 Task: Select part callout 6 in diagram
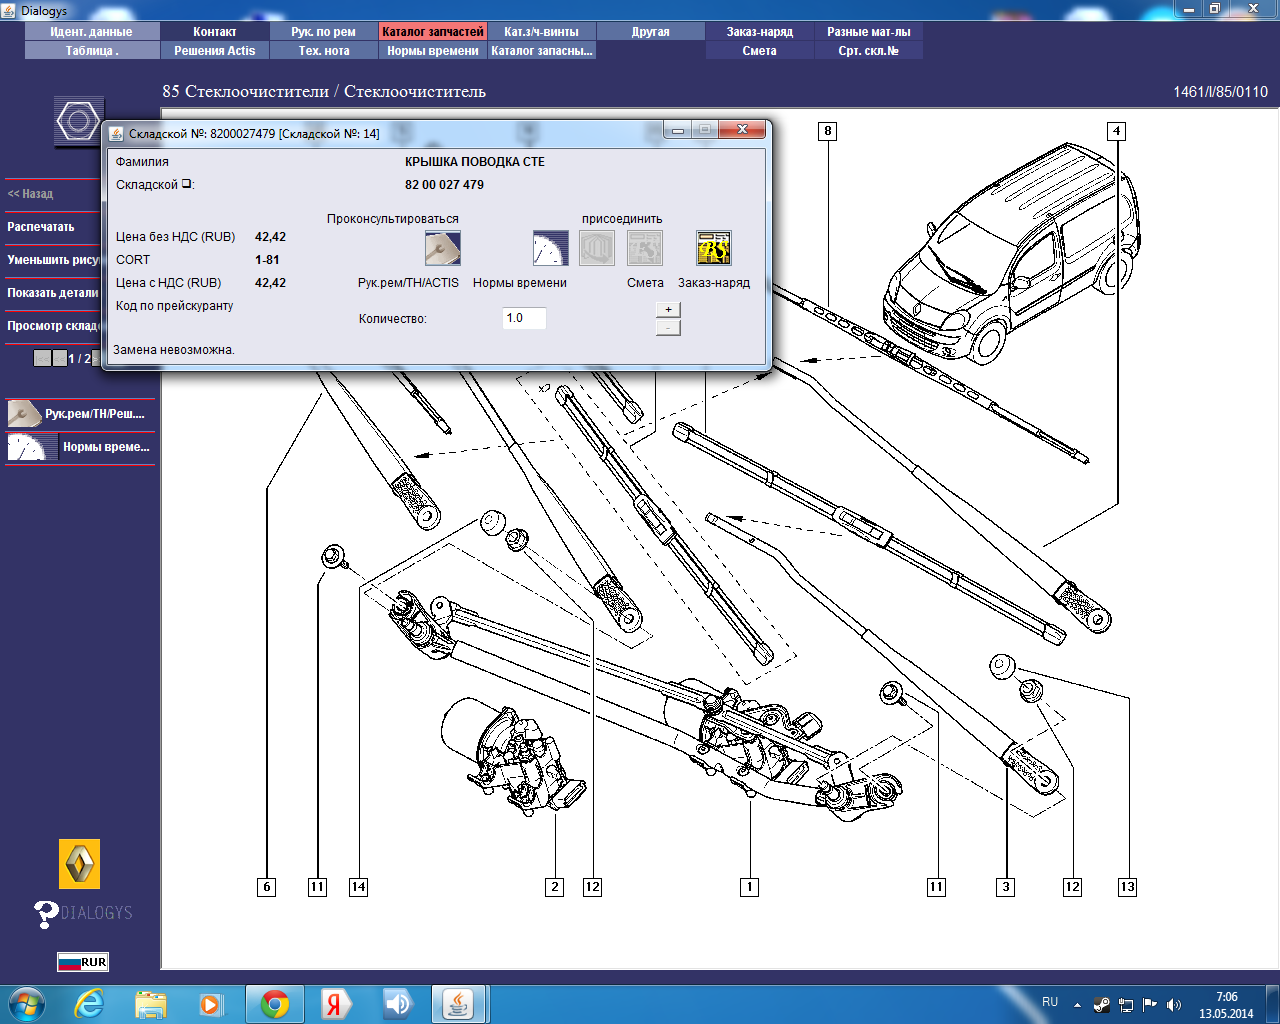click(267, 887)
